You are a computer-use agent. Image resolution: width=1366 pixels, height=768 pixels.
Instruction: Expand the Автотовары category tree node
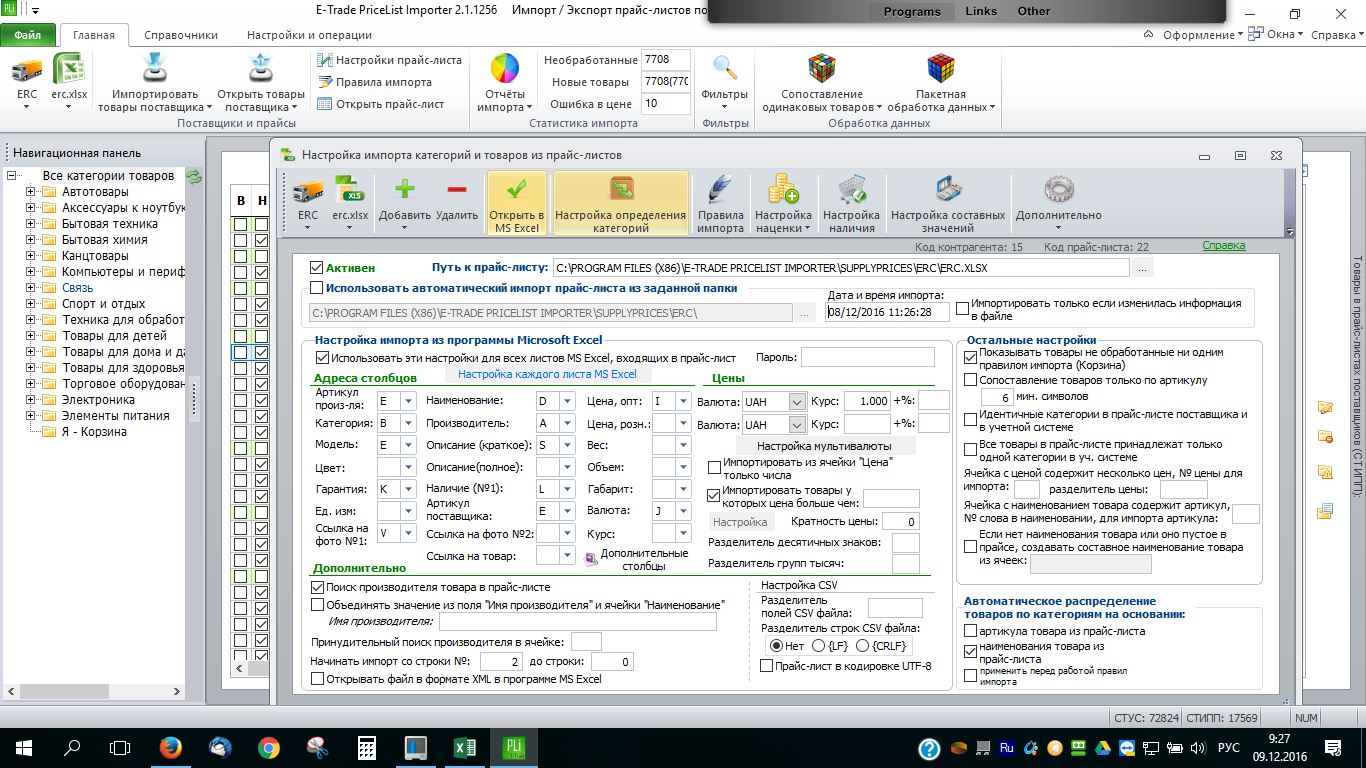tap(31, 192)
